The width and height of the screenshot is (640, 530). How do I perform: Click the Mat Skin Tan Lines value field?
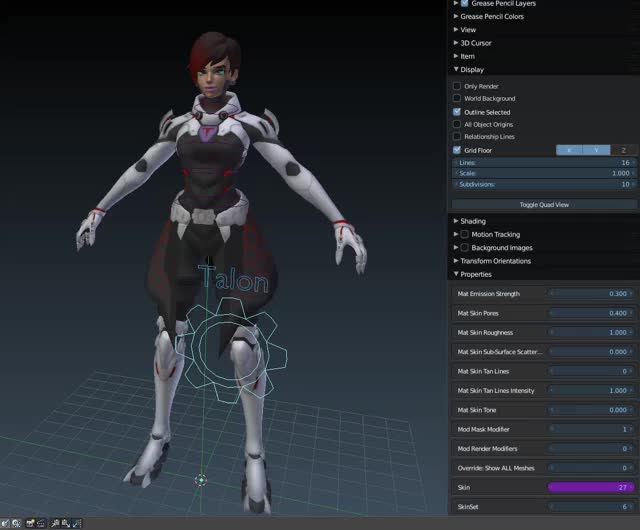click(x=591, y=371)
